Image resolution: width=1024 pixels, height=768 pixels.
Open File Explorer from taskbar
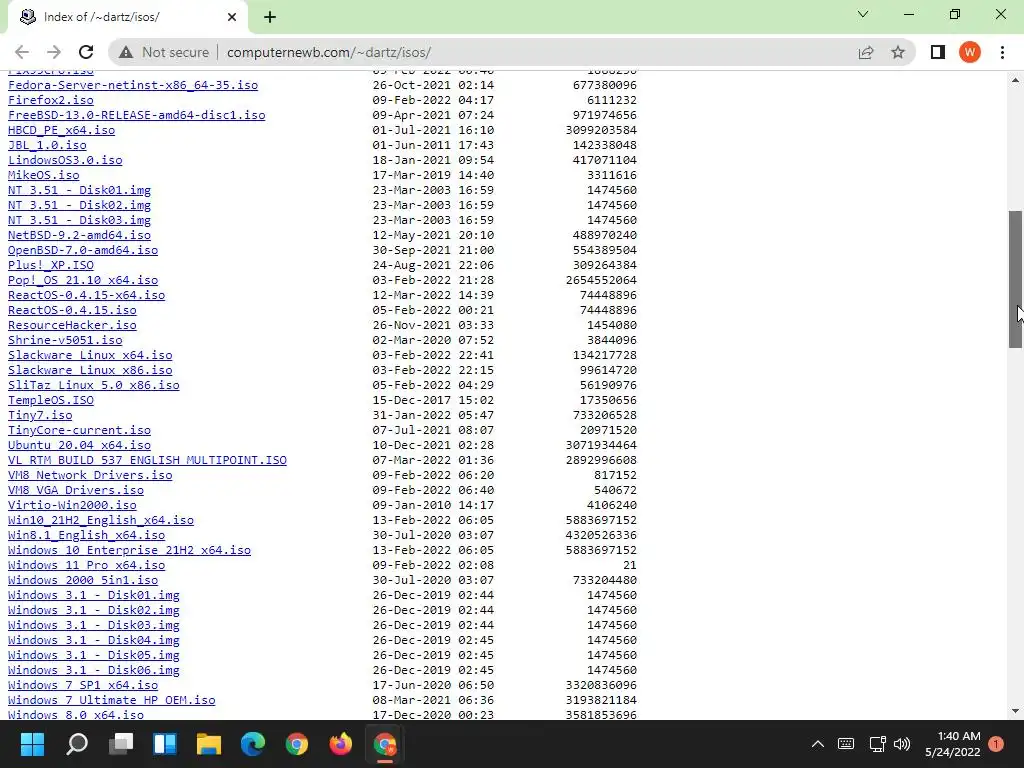[209, 744]
